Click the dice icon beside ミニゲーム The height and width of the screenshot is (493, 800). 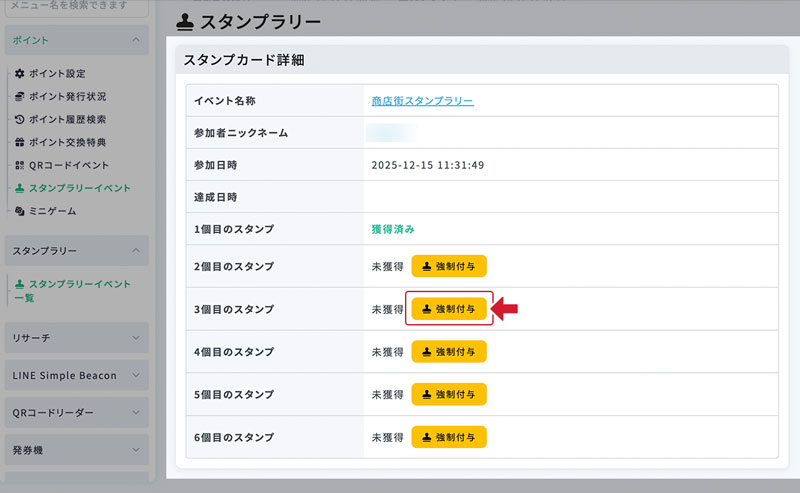click(x=20, y=211)
